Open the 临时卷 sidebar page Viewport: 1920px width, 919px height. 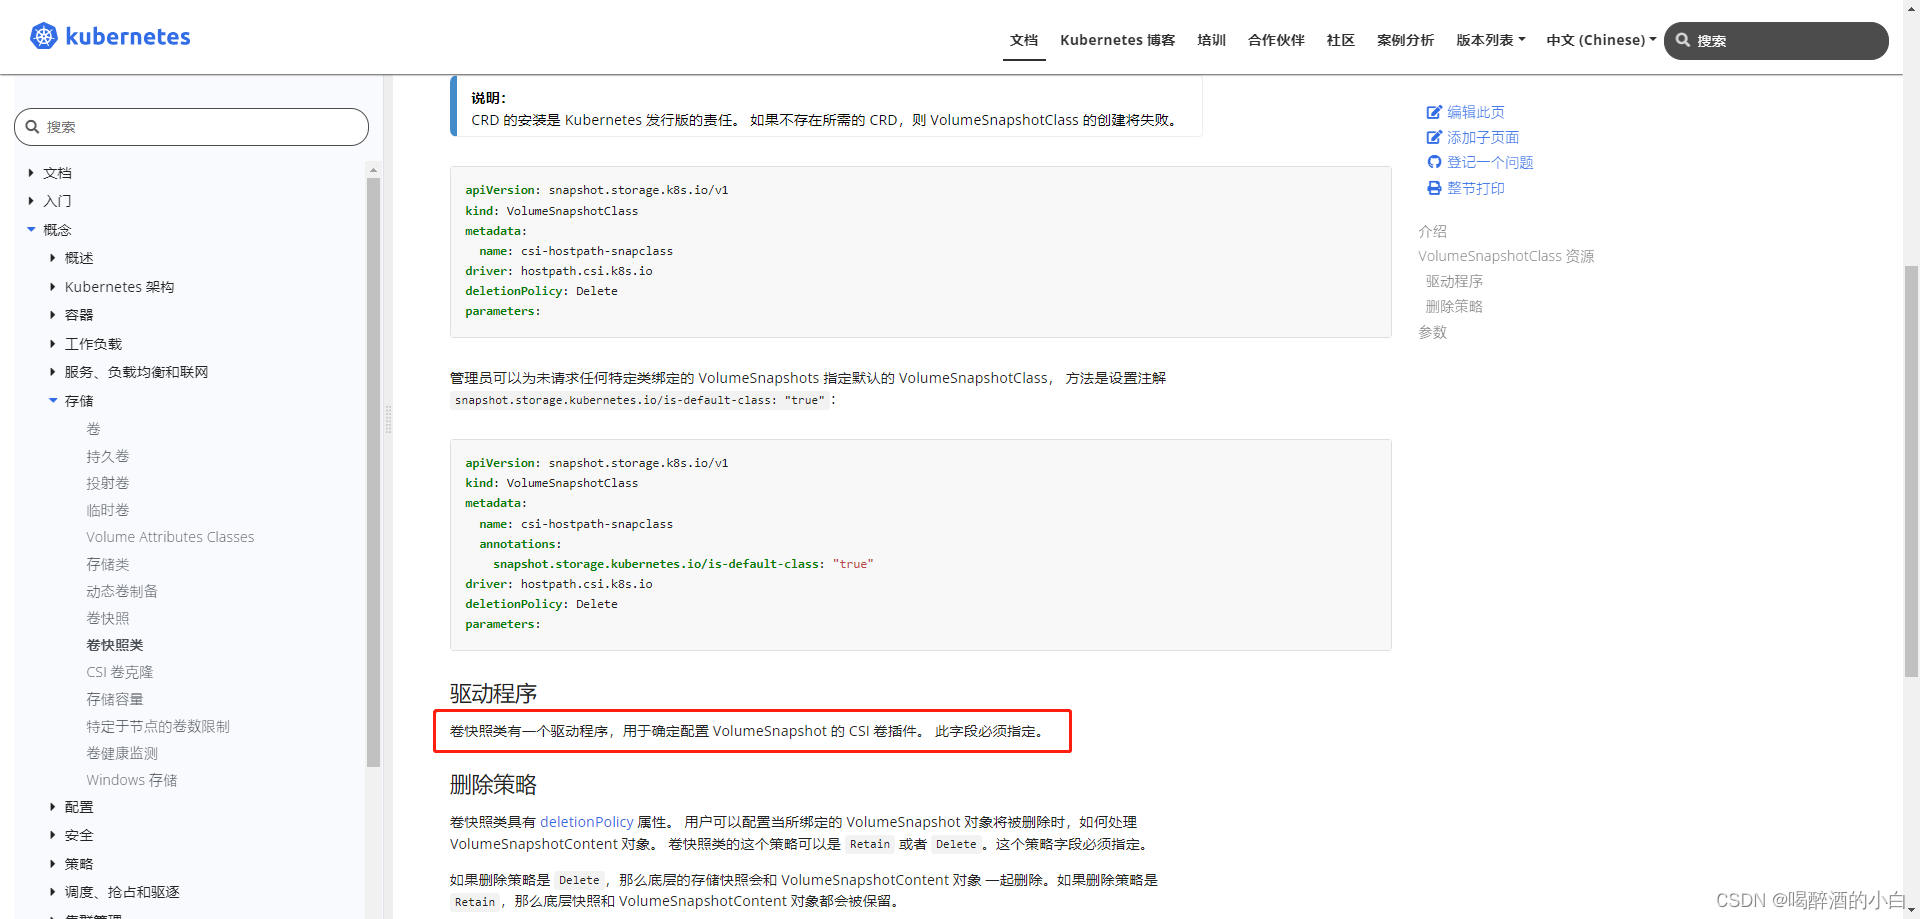pyautogui.click(x=108, y=510)
